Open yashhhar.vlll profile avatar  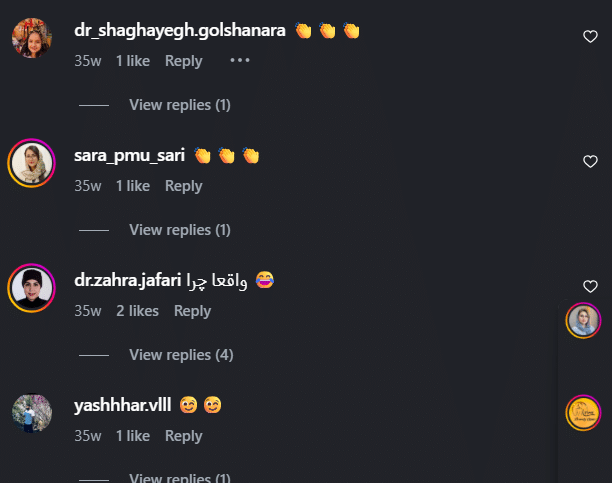click(x=32, y=413)
